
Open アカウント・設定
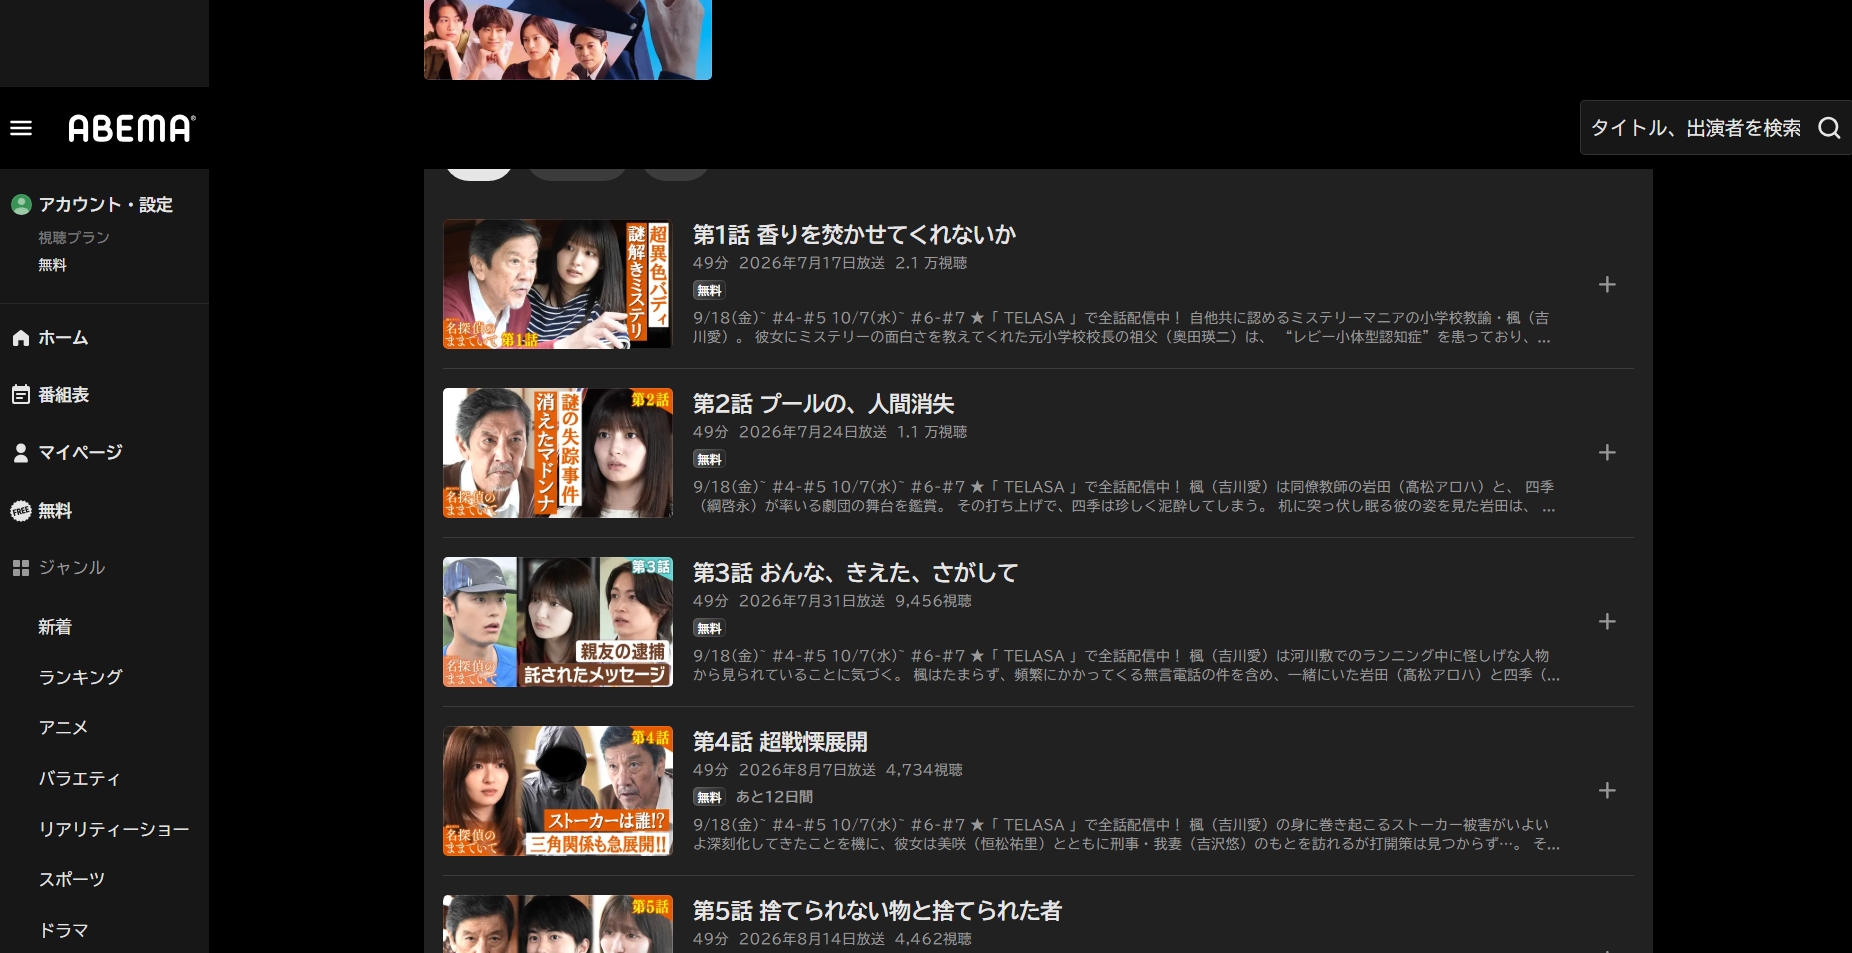click(105, 204)
